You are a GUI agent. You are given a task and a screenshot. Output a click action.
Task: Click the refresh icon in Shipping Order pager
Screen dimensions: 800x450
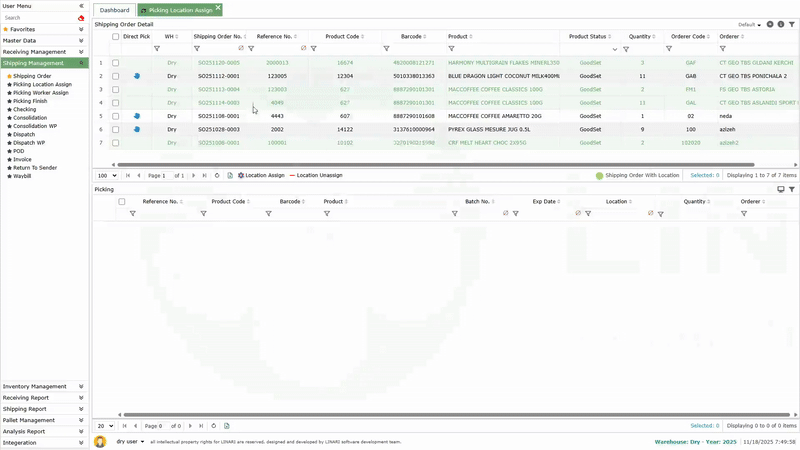(217, 175)
